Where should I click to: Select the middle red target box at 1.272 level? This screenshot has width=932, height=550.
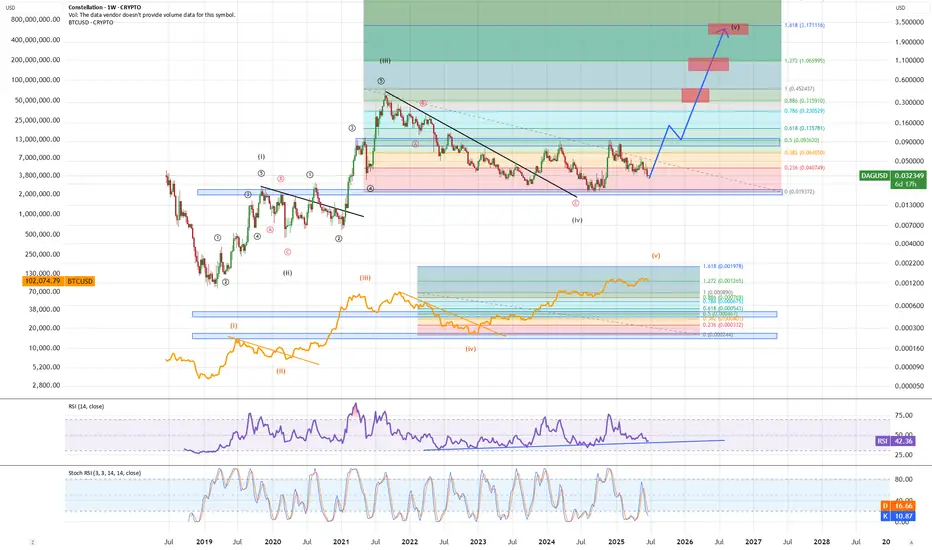[709, 64]
